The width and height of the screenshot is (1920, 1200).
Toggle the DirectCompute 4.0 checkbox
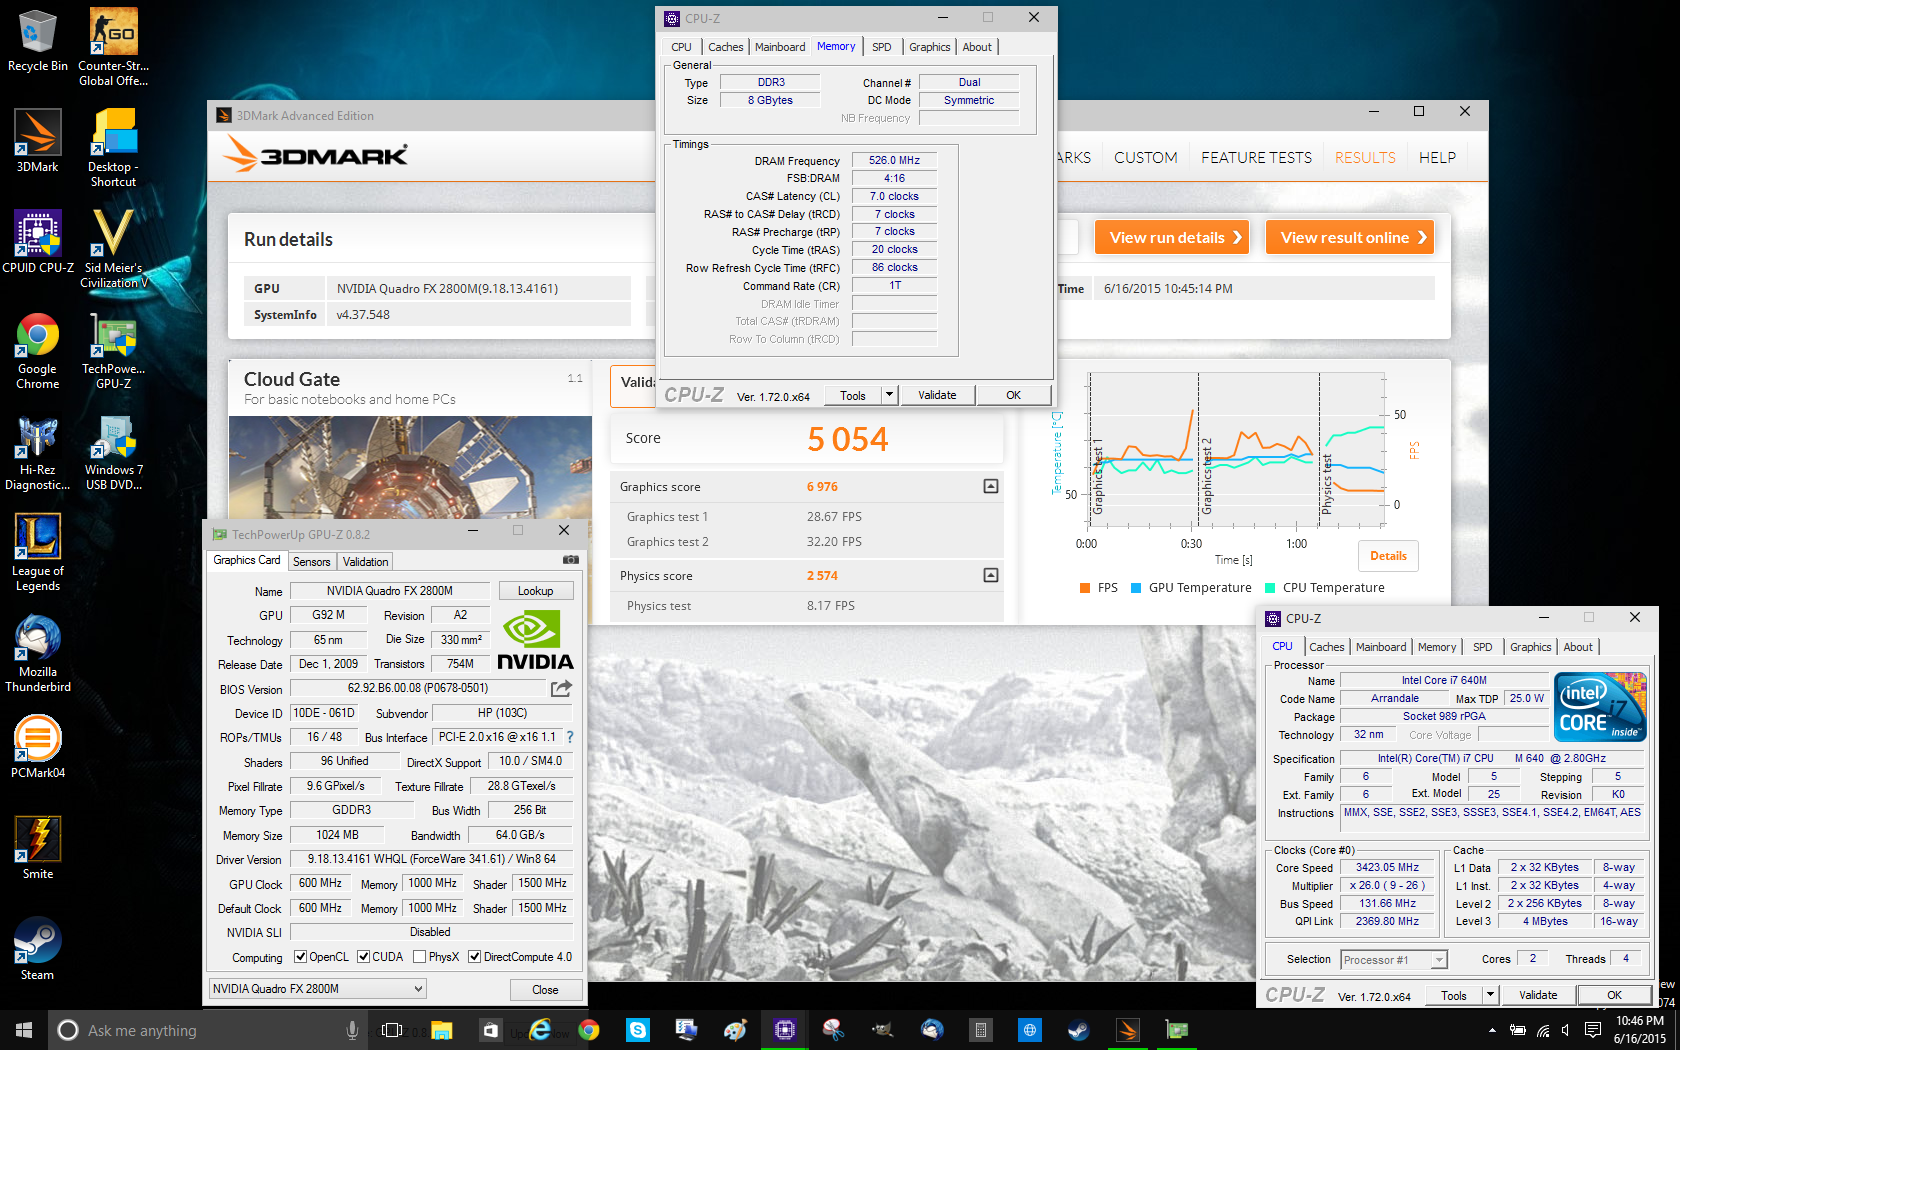pos(475,957)
